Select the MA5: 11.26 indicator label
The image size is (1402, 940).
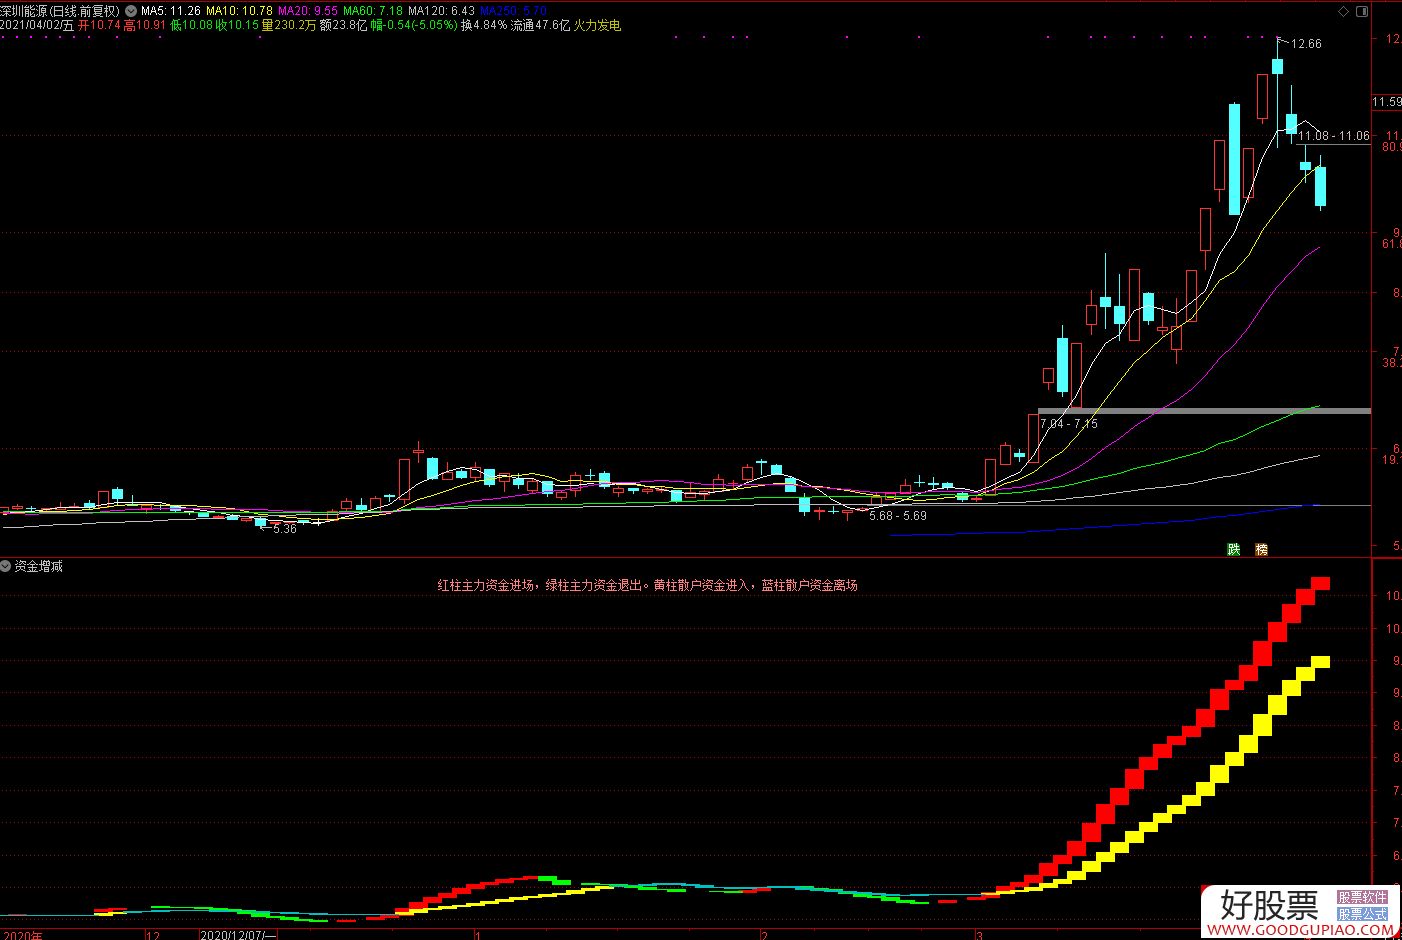pos(170,11)
